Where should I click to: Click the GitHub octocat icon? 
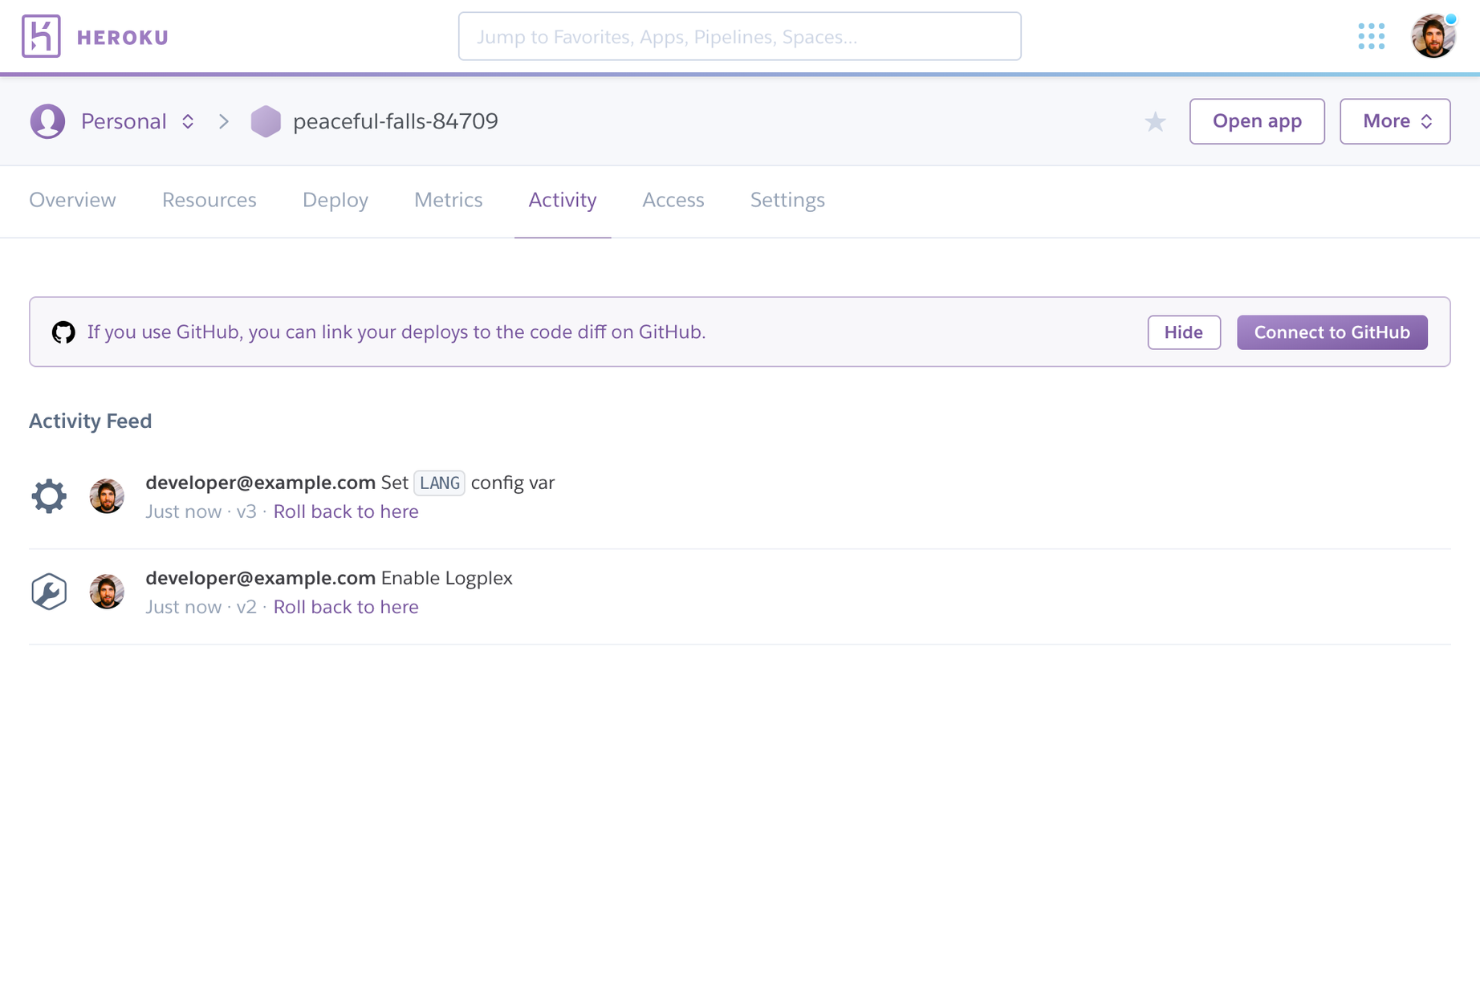click(x=63, y=331)
